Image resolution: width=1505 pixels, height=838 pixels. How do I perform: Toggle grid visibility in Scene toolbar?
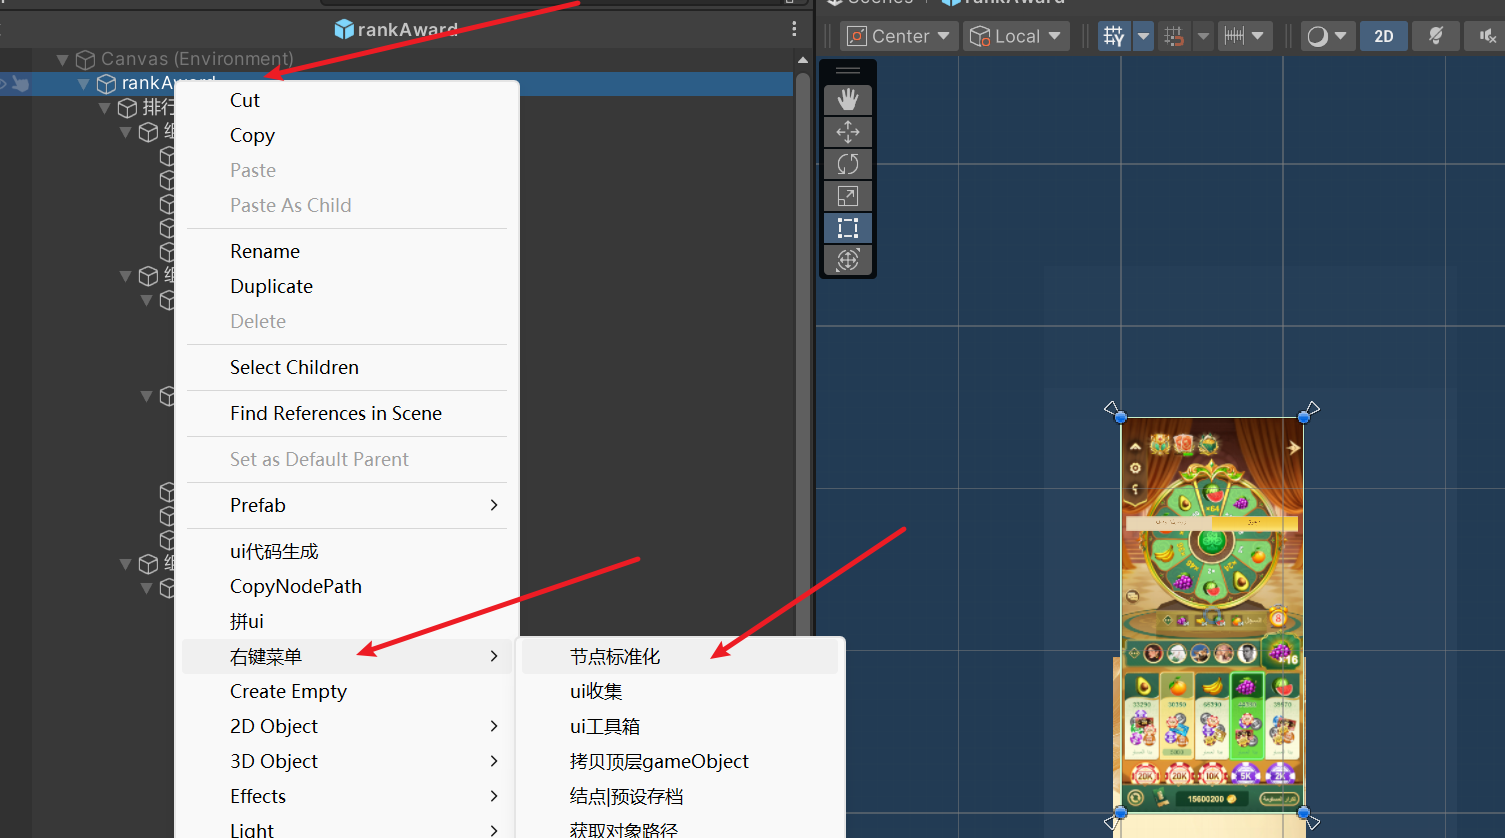[x=1113, y=36]
